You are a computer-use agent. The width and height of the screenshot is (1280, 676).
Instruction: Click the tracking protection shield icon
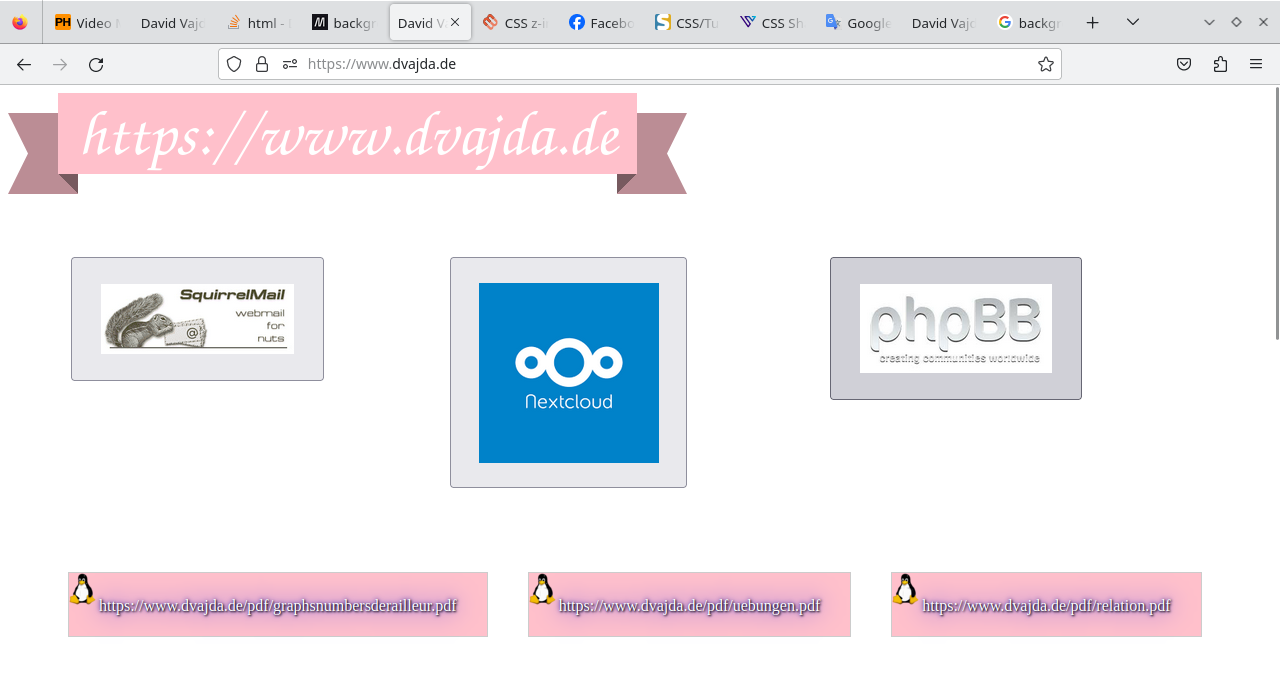pyautogui.click(x=234, y=64)
